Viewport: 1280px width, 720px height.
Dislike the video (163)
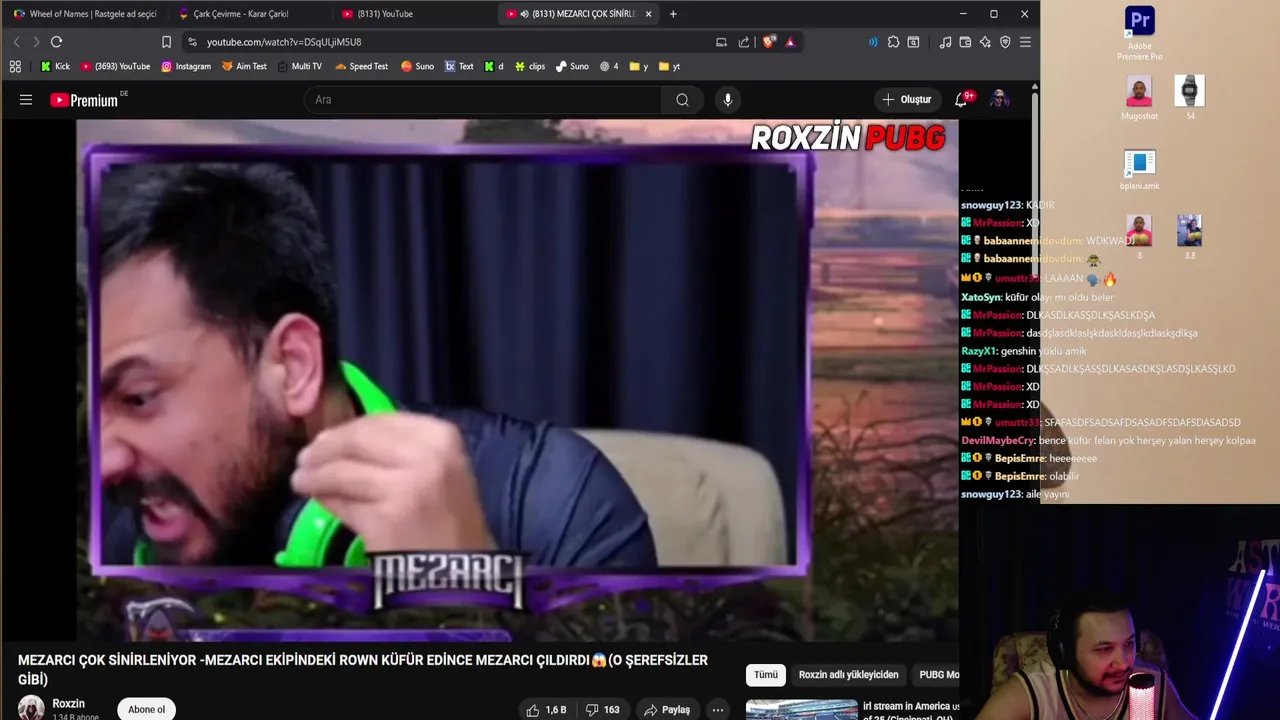tap(603, 710)
